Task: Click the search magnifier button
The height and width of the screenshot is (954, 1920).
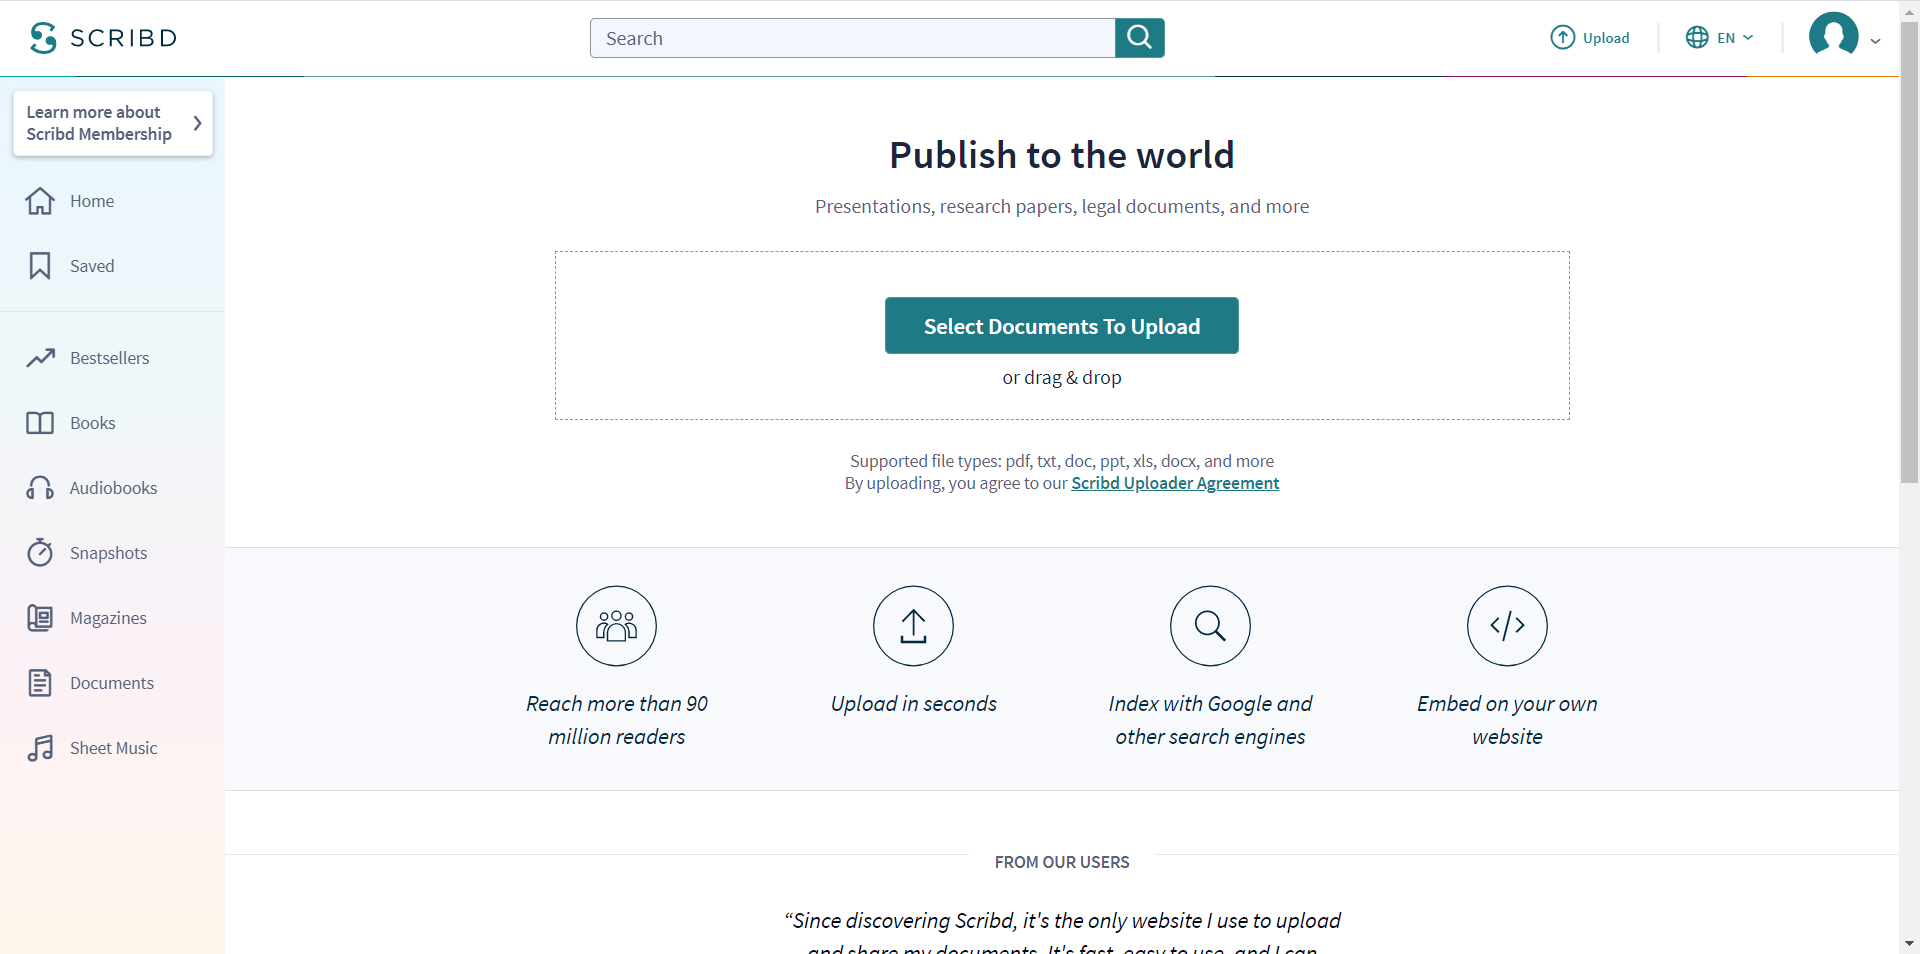Action: (1140, 38)
